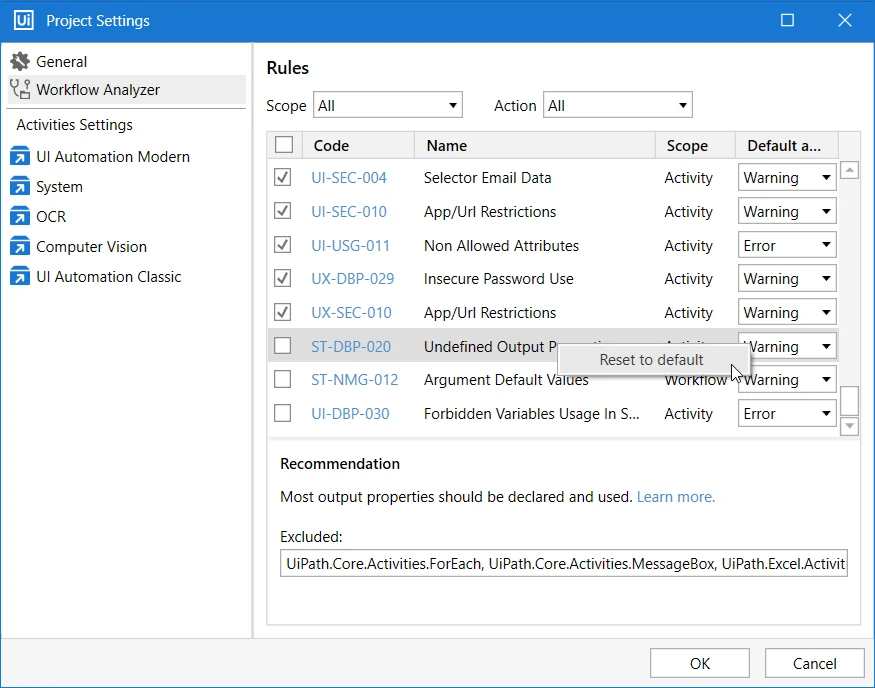This screenshot has height=688, width=875.
Task: Open default action dropdown for UI-SEC-010
Action: (x=787, y=211)
